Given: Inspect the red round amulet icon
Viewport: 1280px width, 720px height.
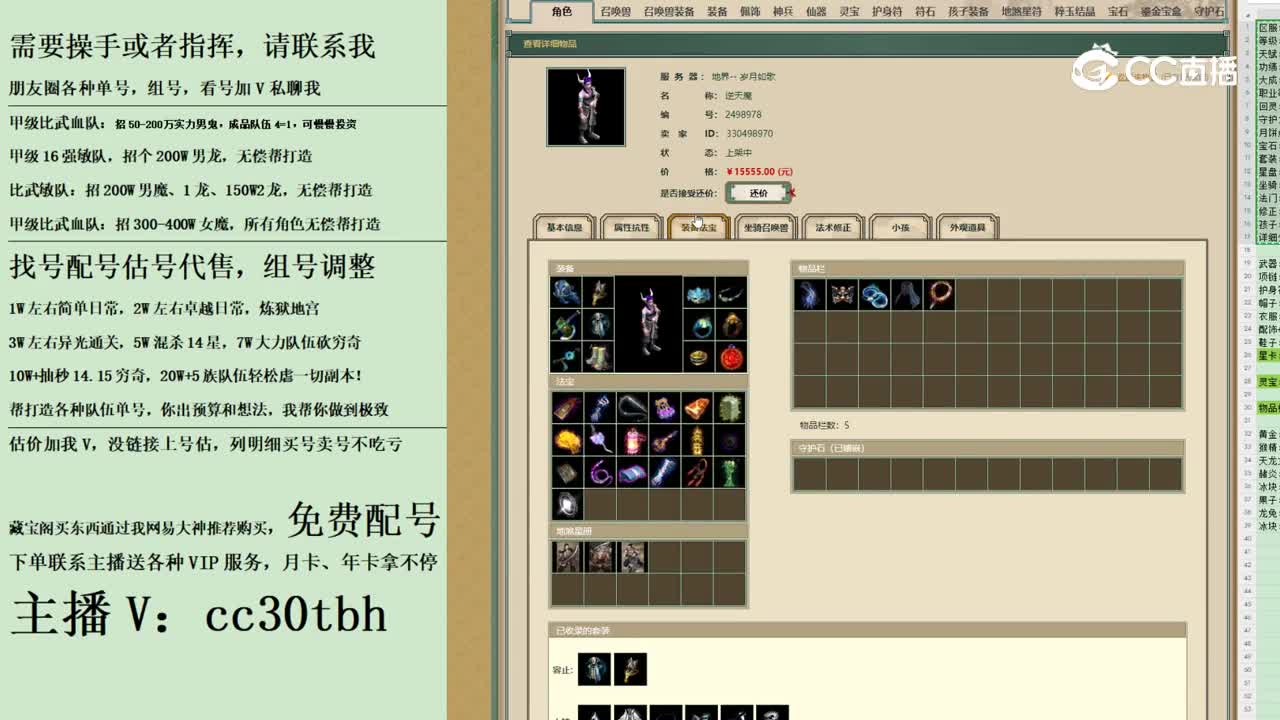Looking at the screenshot, I should point(731,357).
